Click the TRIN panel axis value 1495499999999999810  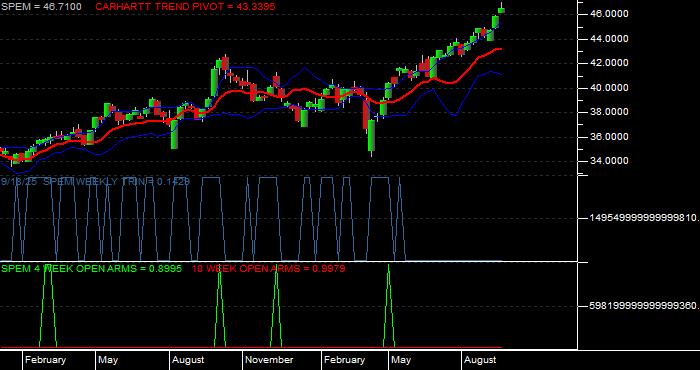click(644, 218)
